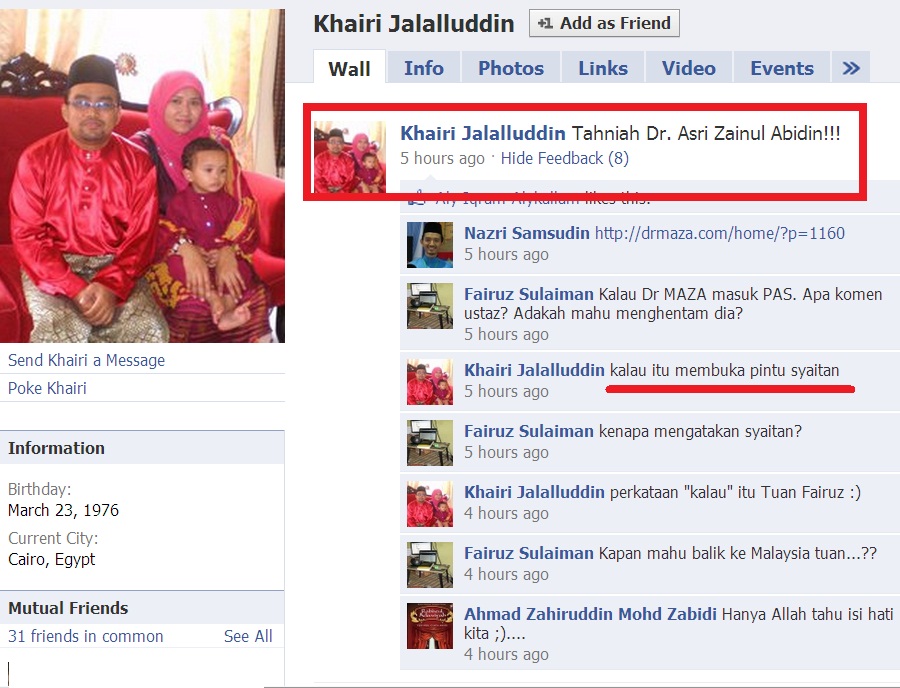This screenshot has height=688, width=900.
Task: Open the Photos tab
Action: click(x=511, y=68)
